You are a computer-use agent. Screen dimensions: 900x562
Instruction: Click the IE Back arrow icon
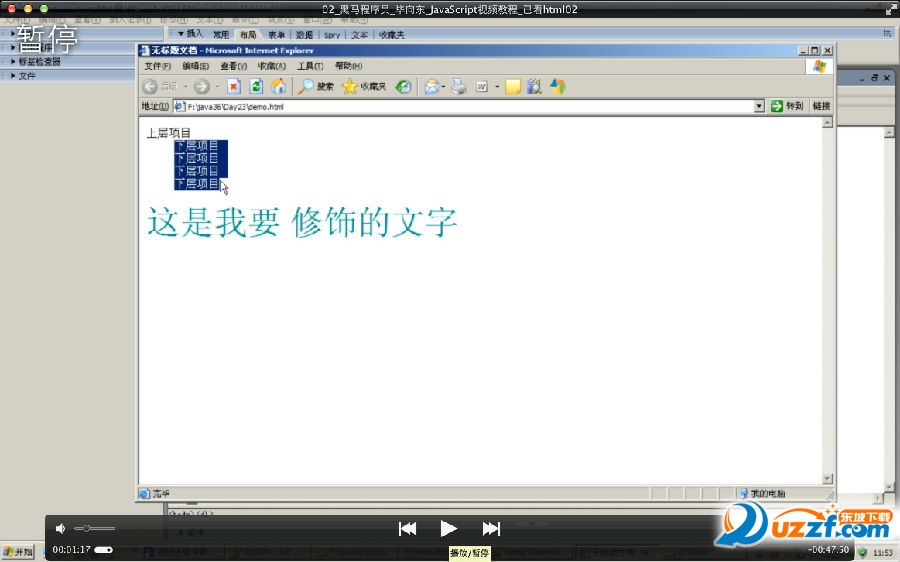coord(150,87)
